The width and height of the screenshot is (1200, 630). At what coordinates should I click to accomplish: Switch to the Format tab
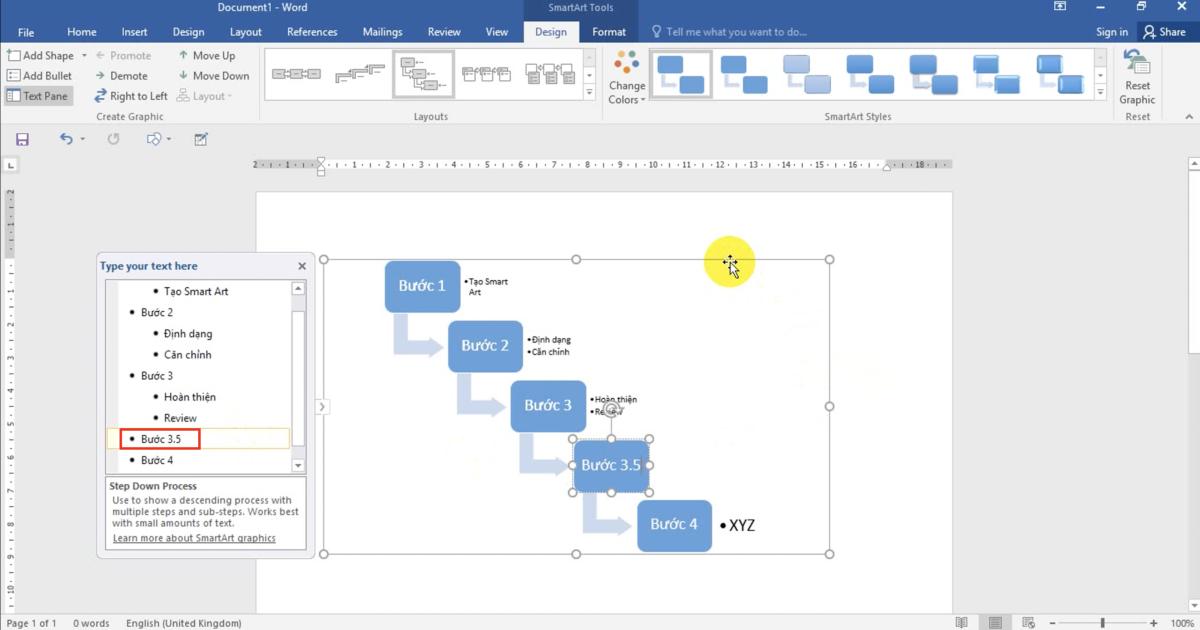[609, 32]
